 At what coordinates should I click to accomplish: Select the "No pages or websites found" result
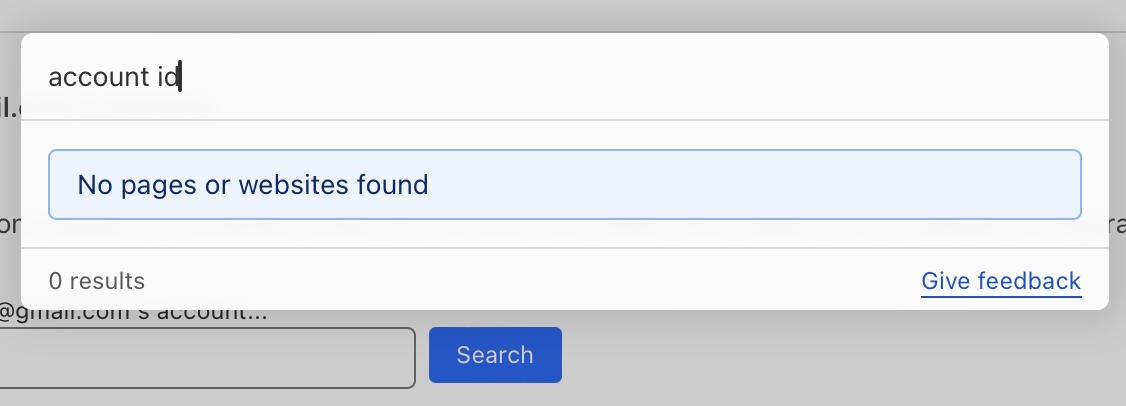[x=564, y=184]
